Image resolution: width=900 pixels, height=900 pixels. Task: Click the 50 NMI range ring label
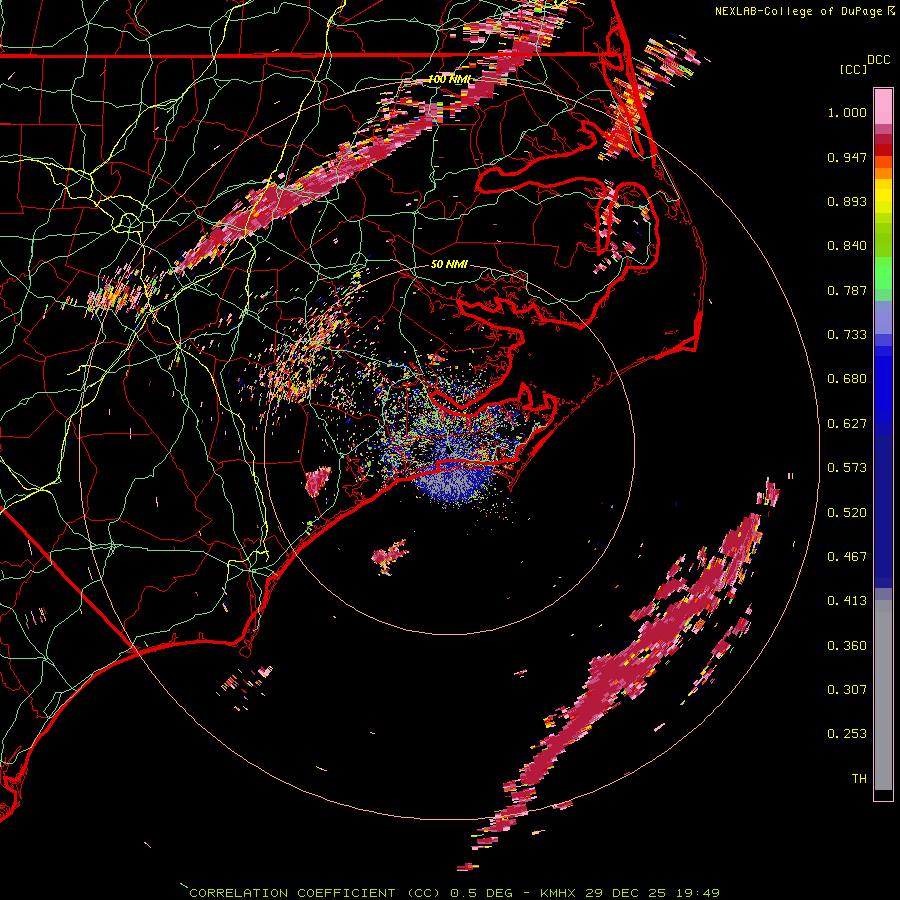[449, 264]
